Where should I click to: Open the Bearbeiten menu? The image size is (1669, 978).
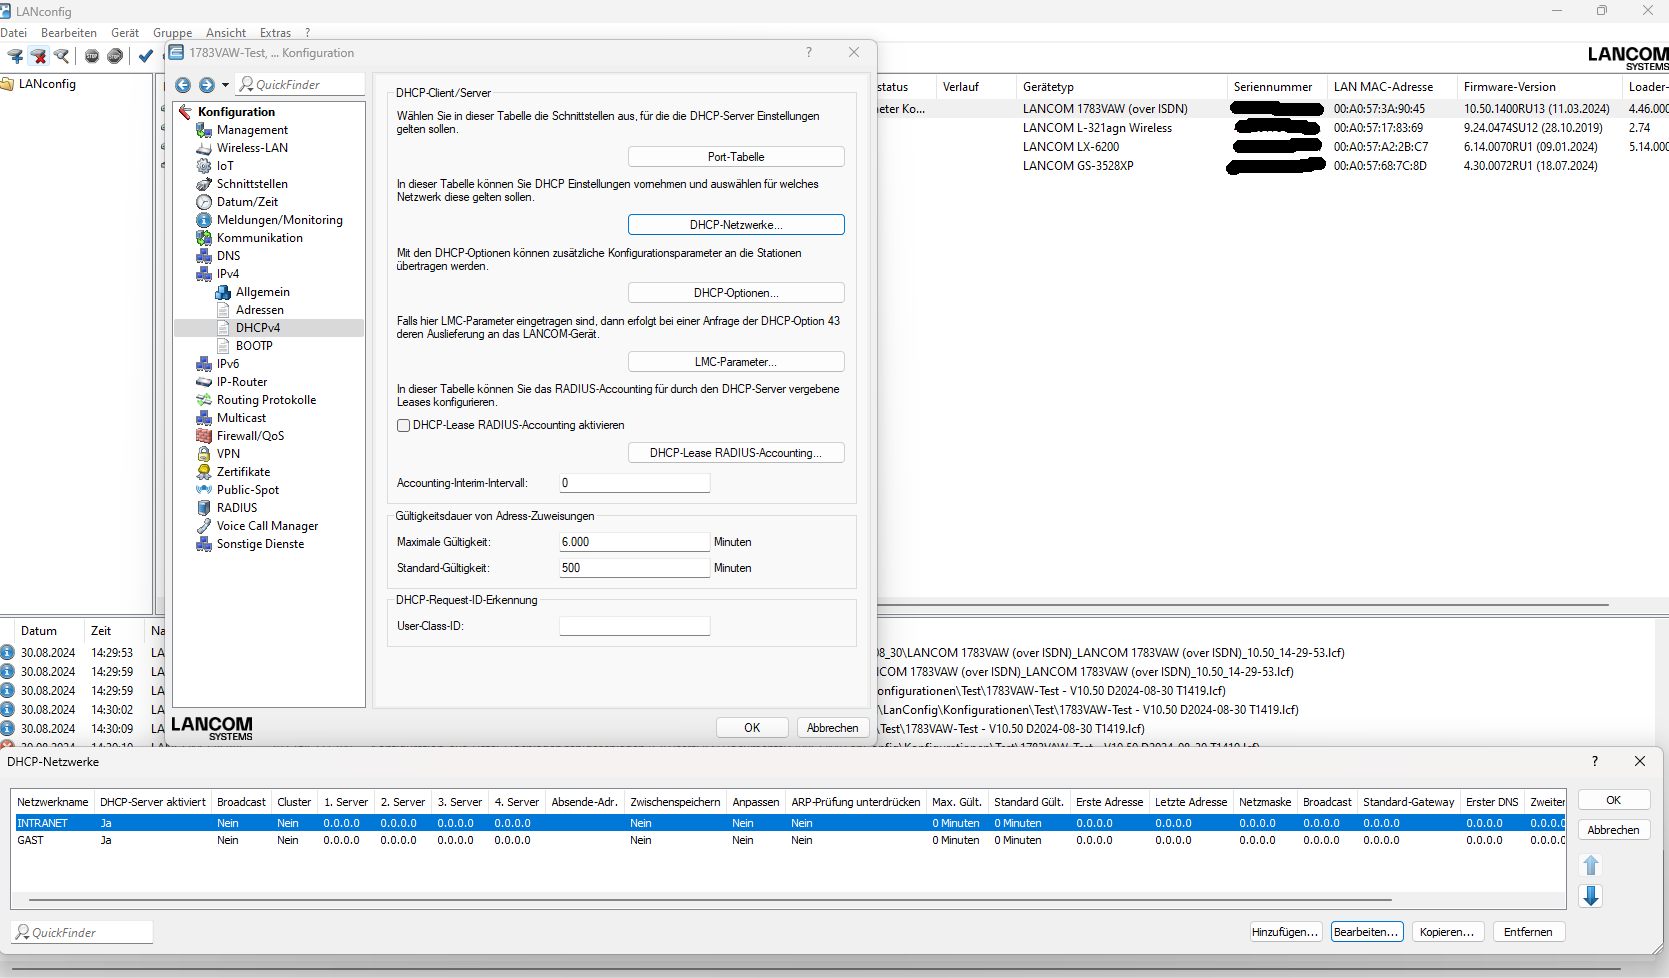coord(69,32)
